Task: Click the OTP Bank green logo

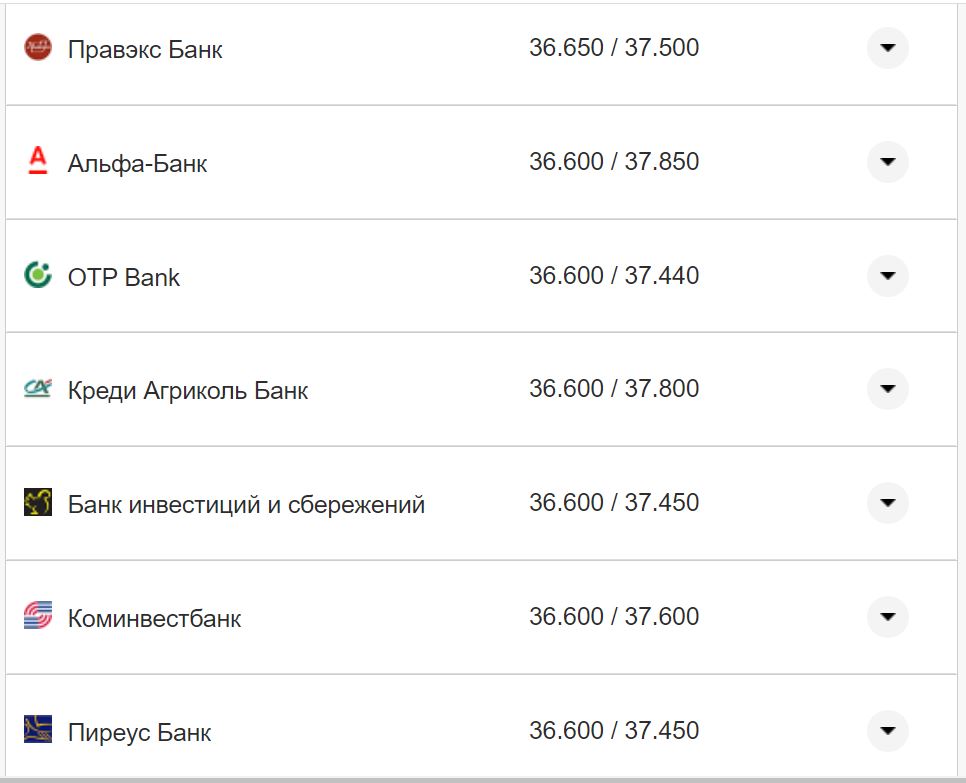Action: coord(37,275)
